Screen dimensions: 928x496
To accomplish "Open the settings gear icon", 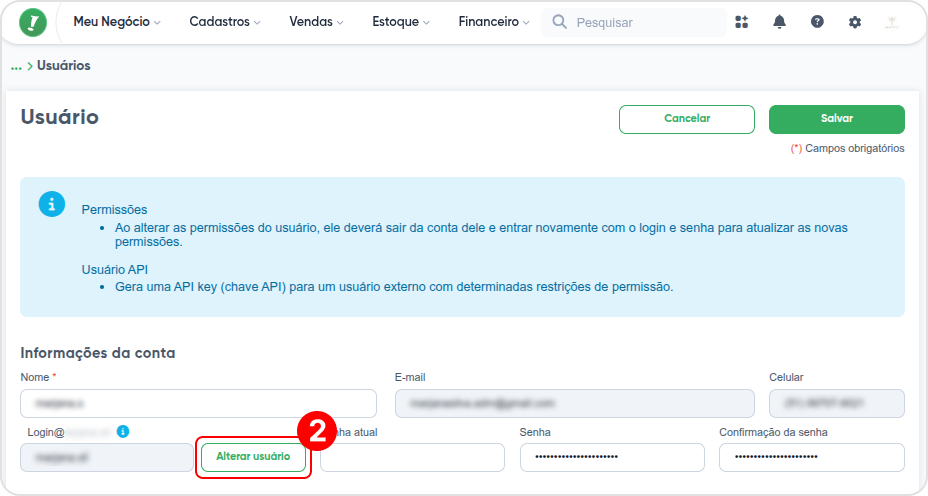I will [855, 22].
